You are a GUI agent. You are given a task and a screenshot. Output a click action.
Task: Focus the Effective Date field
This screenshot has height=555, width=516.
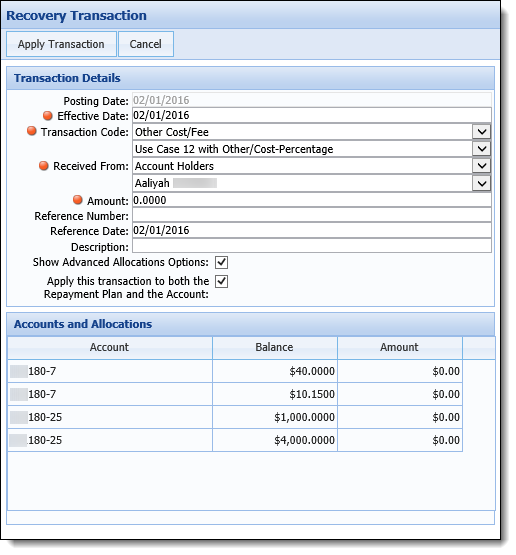(x=312, y=115)
